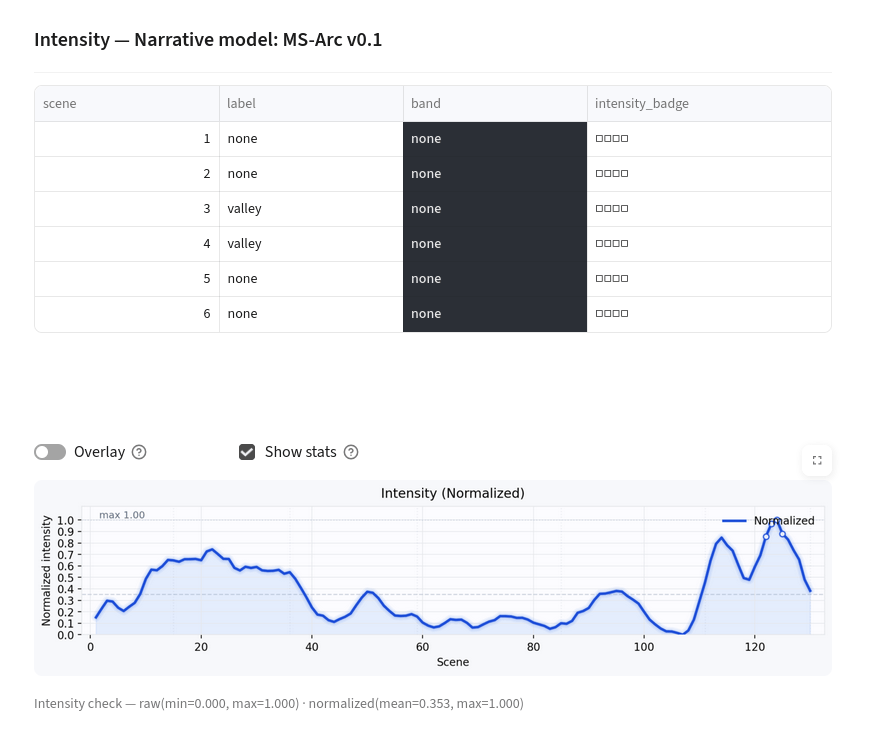Viewport: 871px width, 732px height.
Task: Click the band cell in scene 6
Action: pyautogui.click(x=495, y=314)
